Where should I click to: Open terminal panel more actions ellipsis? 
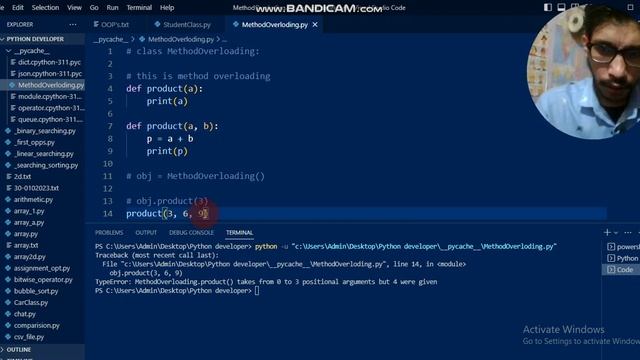[628, 232]
